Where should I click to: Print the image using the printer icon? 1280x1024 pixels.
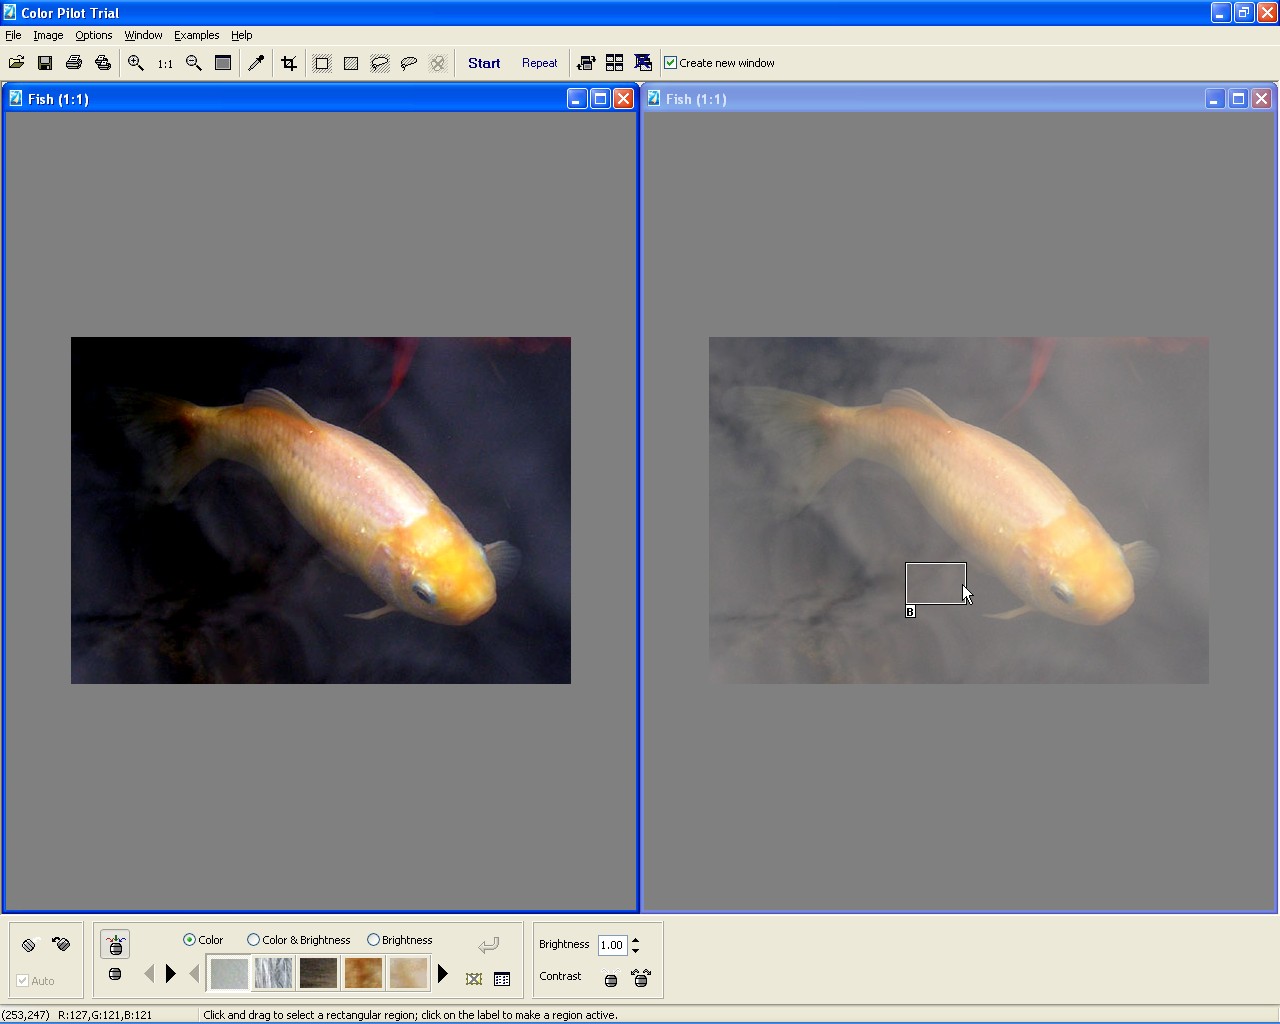pyautogui.click(x=74, y=63)
